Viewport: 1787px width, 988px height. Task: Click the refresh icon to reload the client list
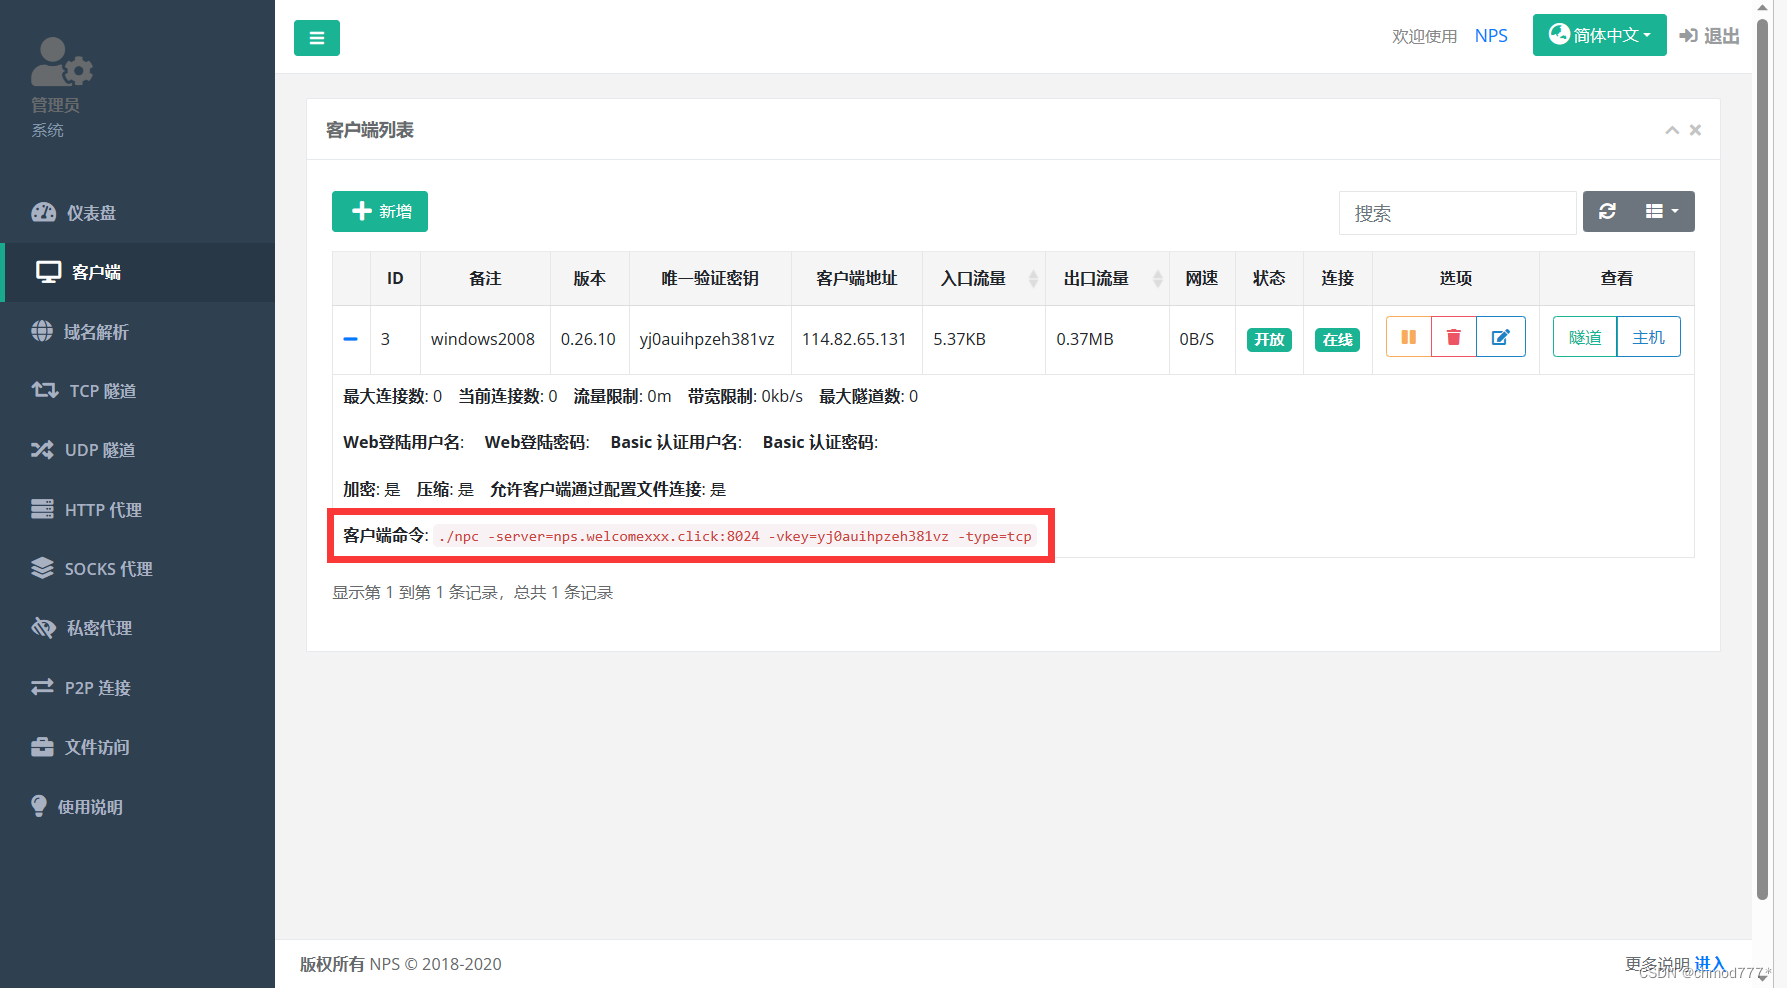(x=1607, y=211)
